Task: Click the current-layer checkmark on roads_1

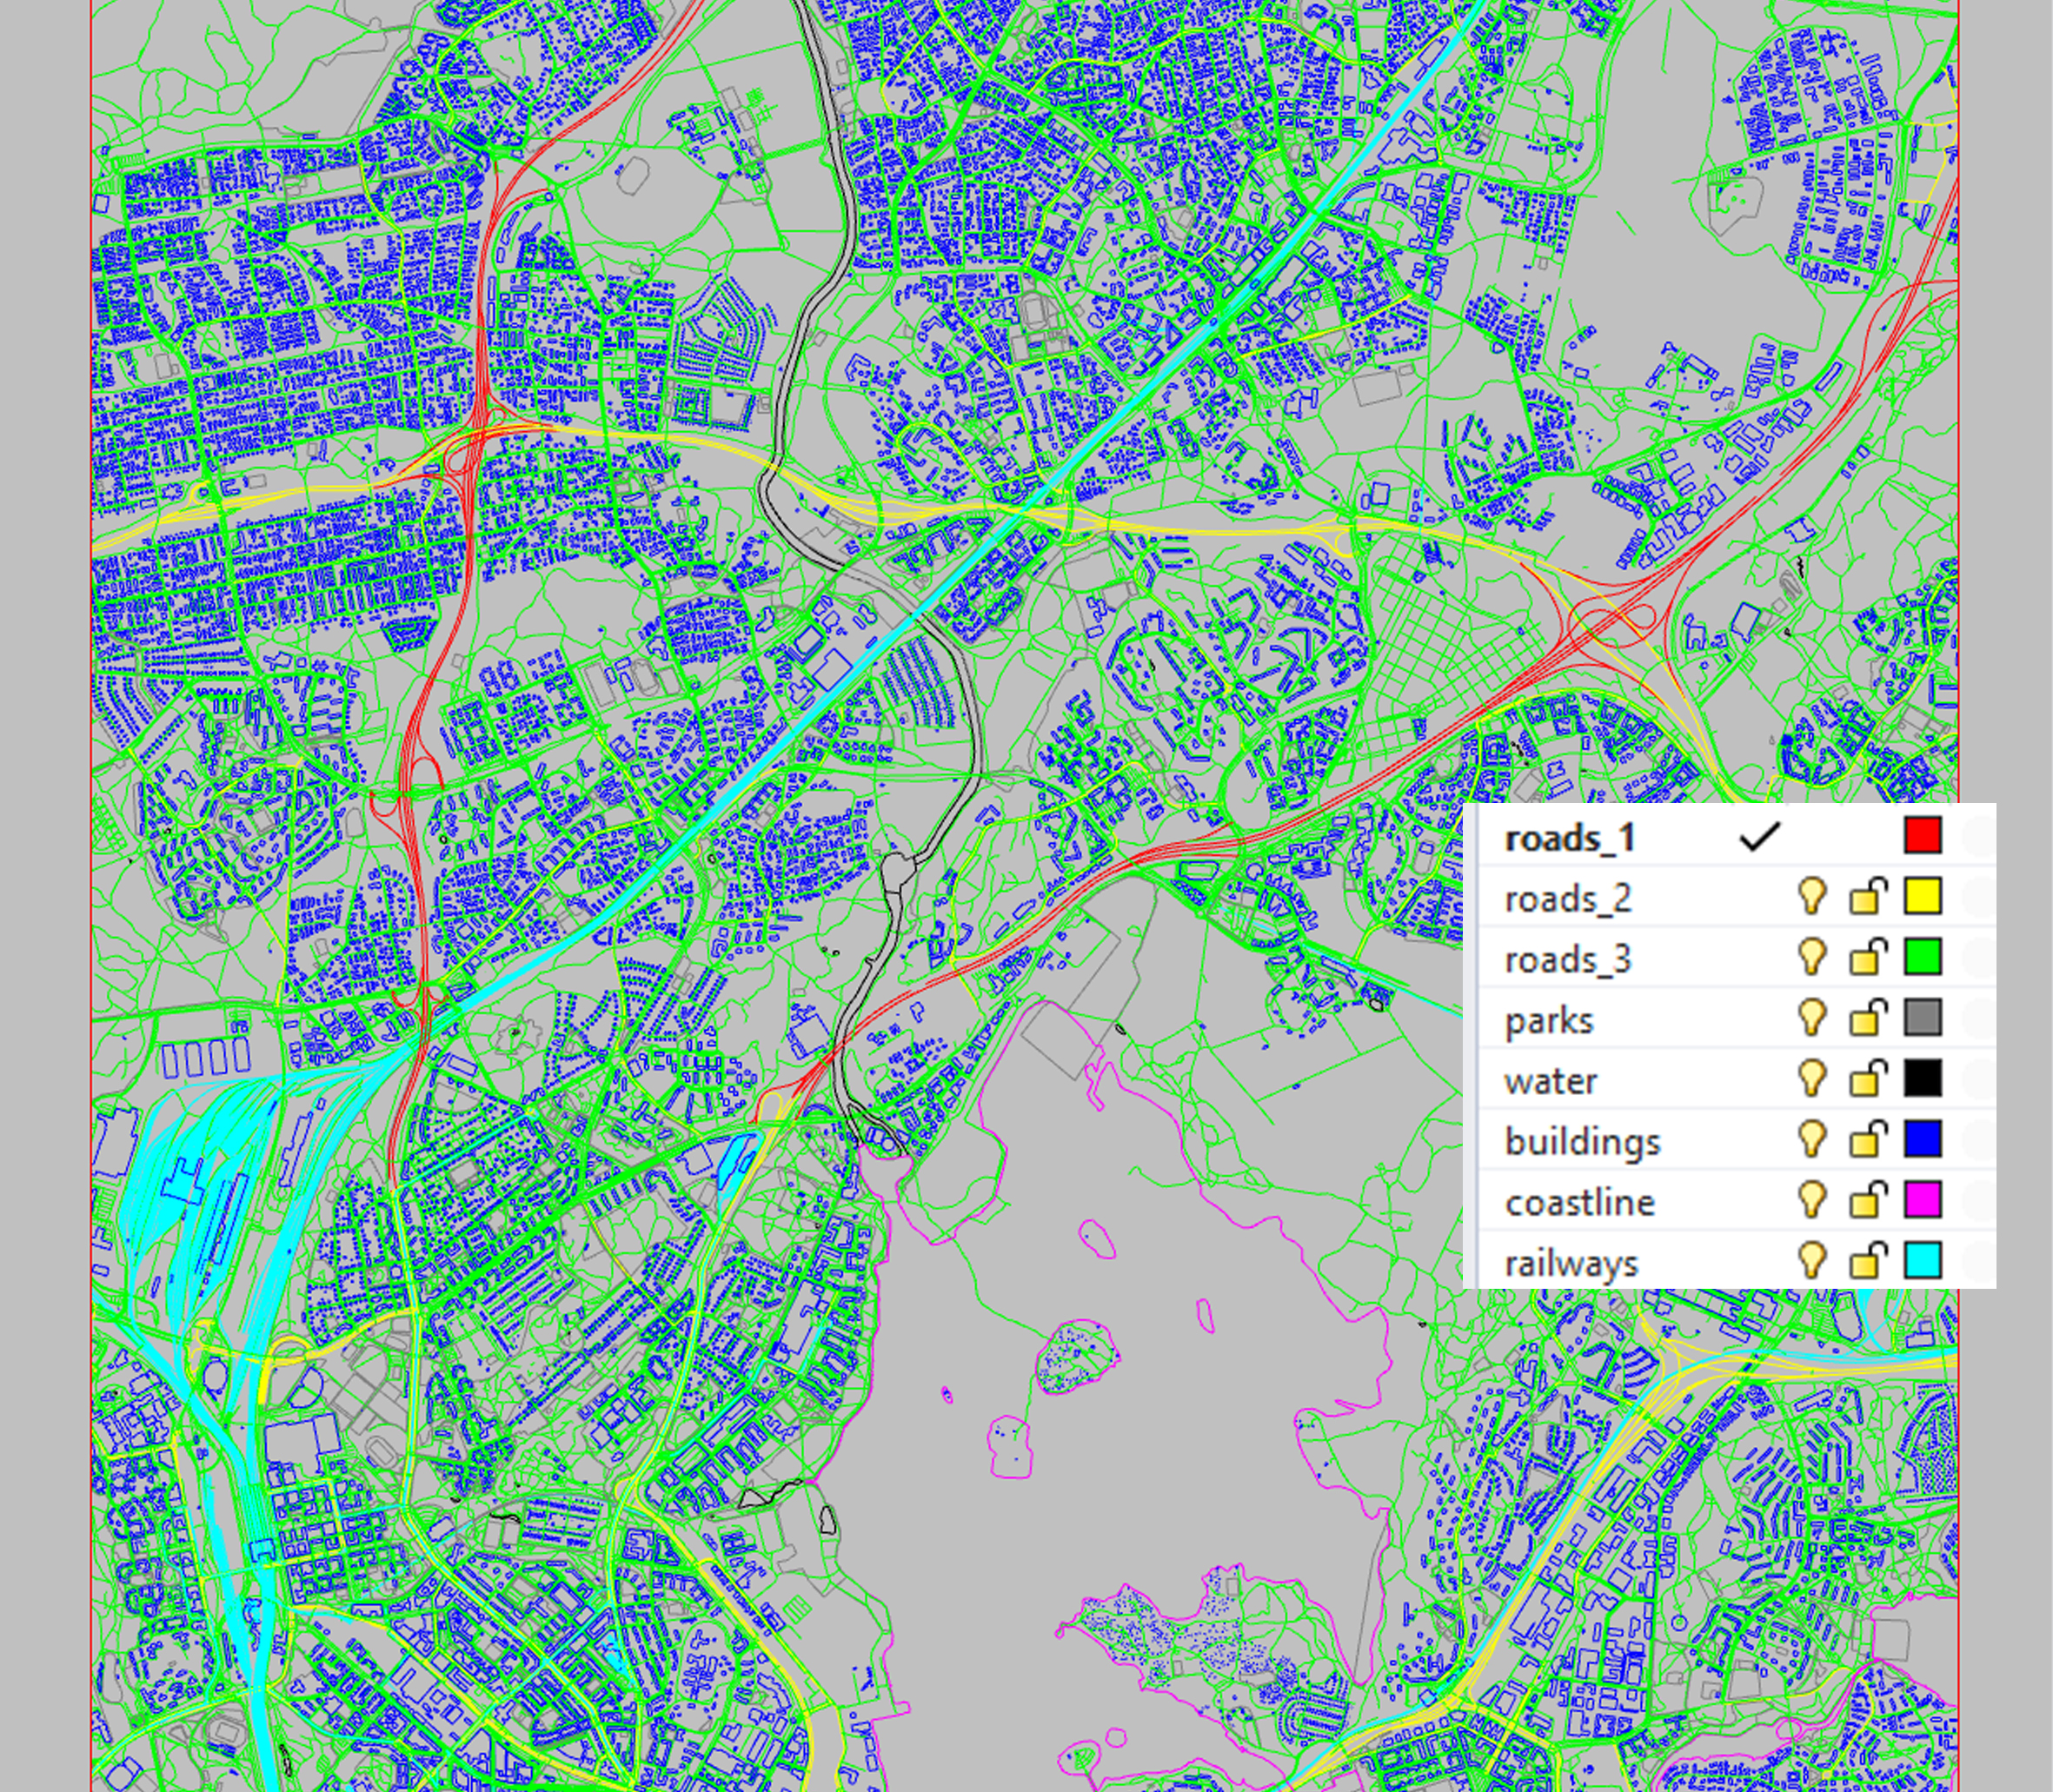Action: (1760, 837)
